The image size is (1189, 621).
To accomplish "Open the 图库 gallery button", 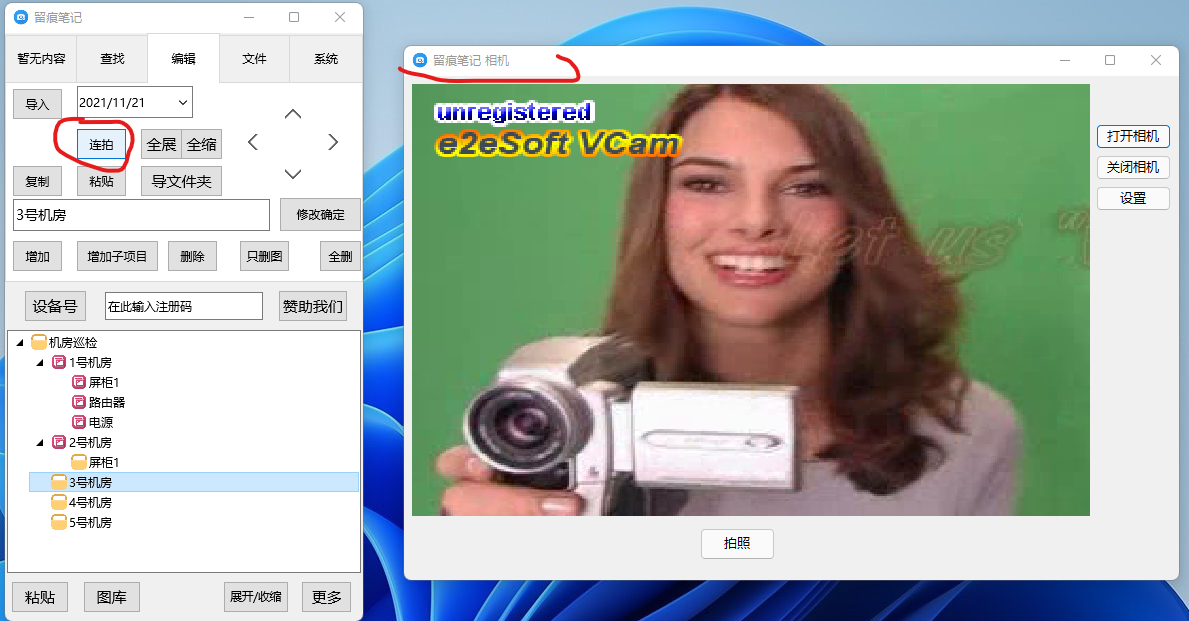I will 111,597.
